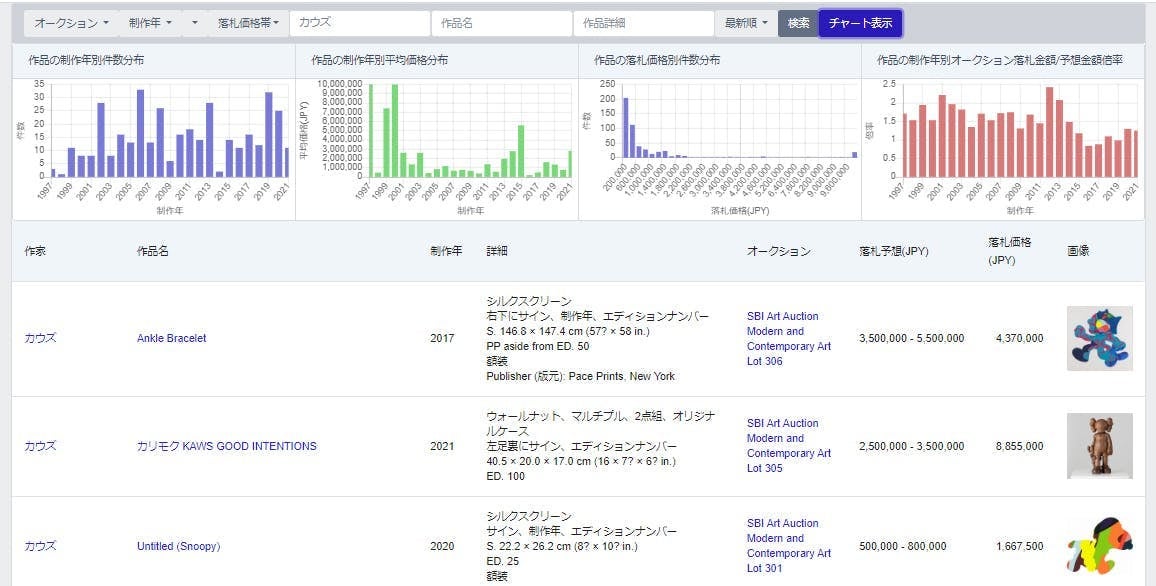Click the artist name input containing カウズ
1156x586 pixels.
coord(360,23)
